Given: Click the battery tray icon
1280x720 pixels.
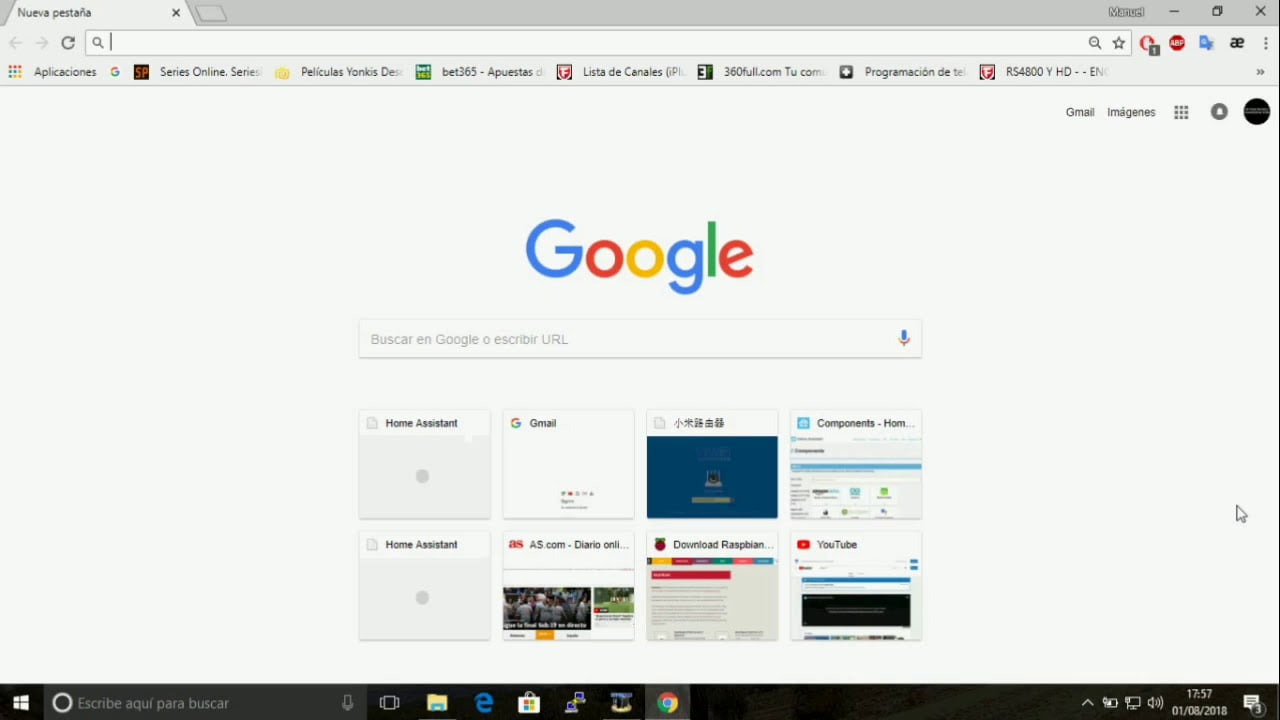Looking at the screenshot, I should tap(1110, 703).
